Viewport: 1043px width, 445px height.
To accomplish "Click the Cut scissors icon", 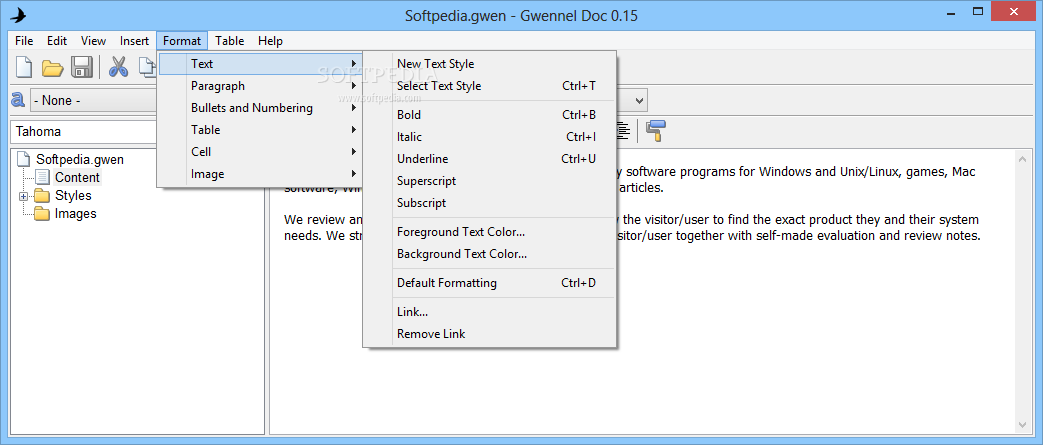I will (118, 67).
